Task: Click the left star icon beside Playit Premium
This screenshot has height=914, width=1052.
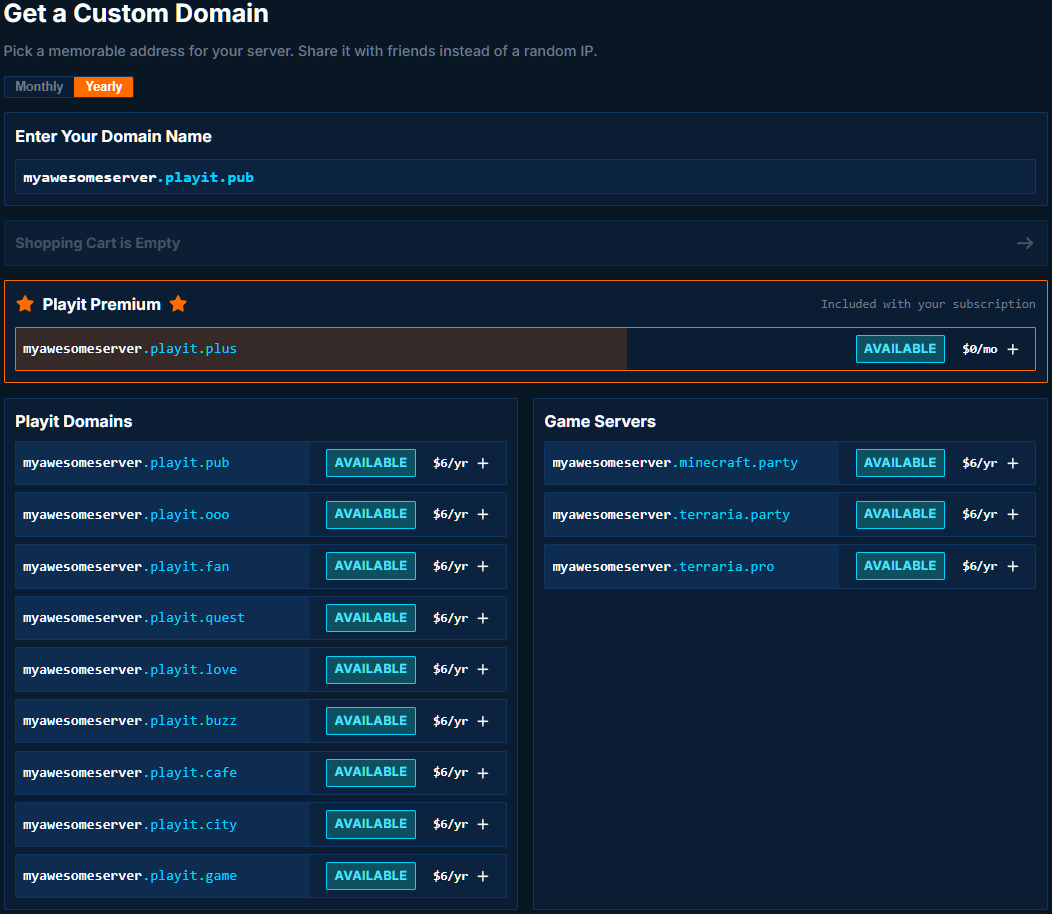Action: click(25, 304)
